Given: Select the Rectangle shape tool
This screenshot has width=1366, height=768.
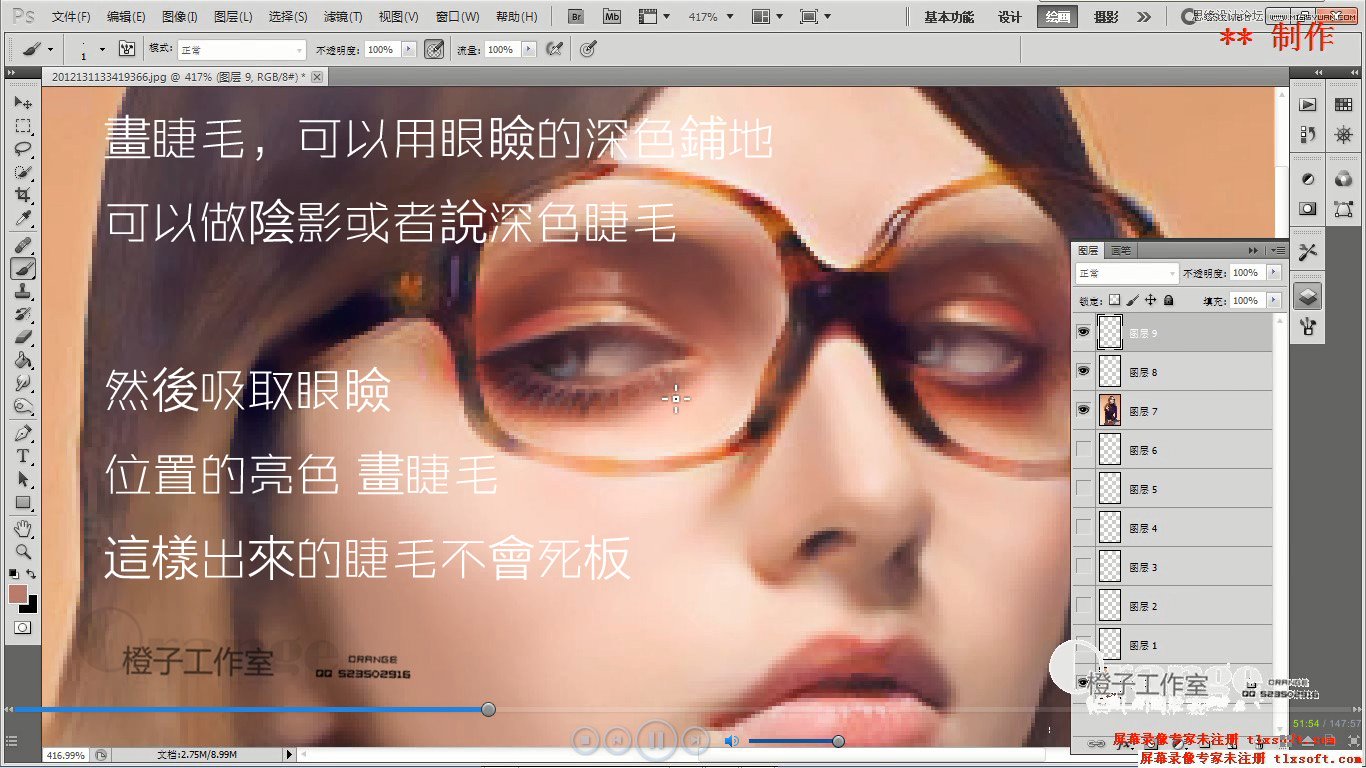Looking at the screenshot, I should point(23,502).
